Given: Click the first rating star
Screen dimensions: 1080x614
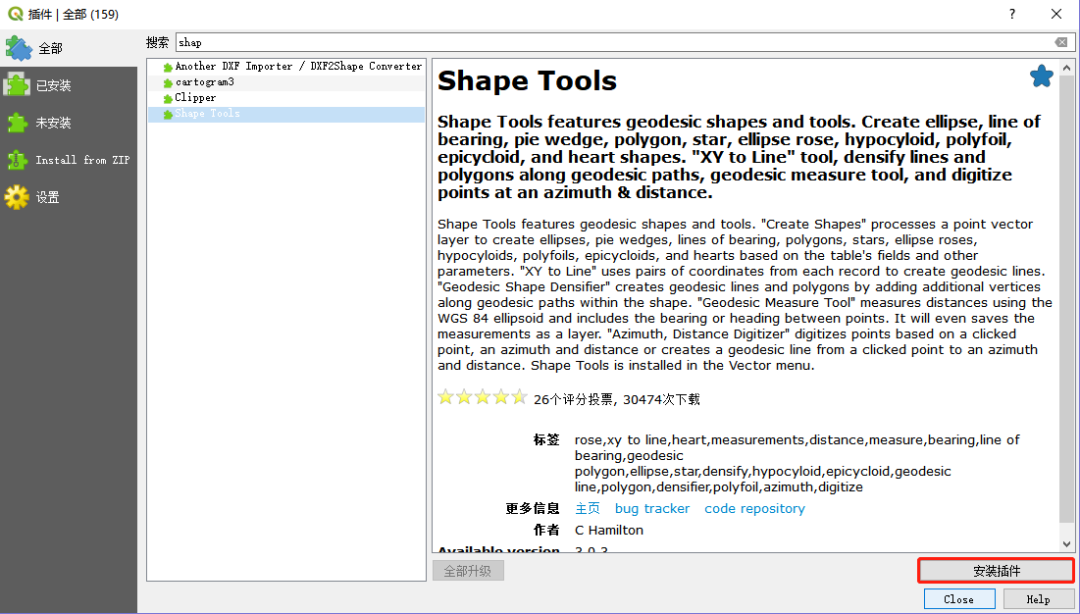Looking at the screenshot, I should point(446,397).
